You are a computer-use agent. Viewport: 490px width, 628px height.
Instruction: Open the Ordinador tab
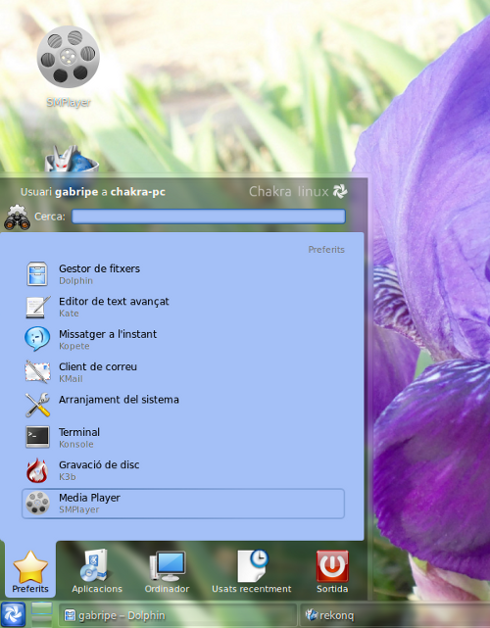167,572
